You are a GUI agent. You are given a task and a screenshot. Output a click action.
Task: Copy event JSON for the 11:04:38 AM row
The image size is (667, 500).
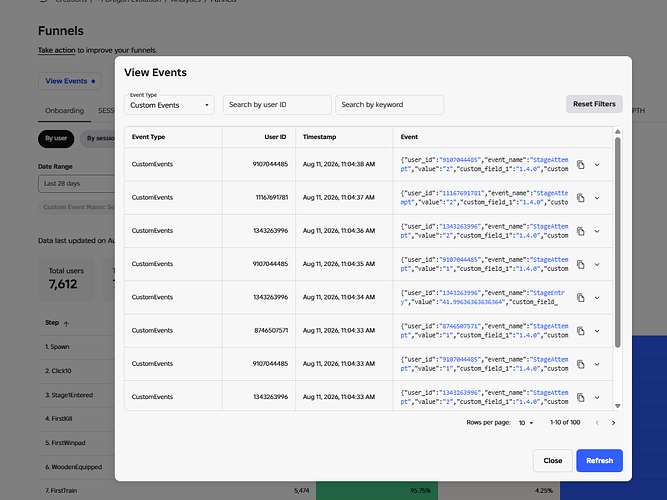pyautogui.click(x=581, y=165)
